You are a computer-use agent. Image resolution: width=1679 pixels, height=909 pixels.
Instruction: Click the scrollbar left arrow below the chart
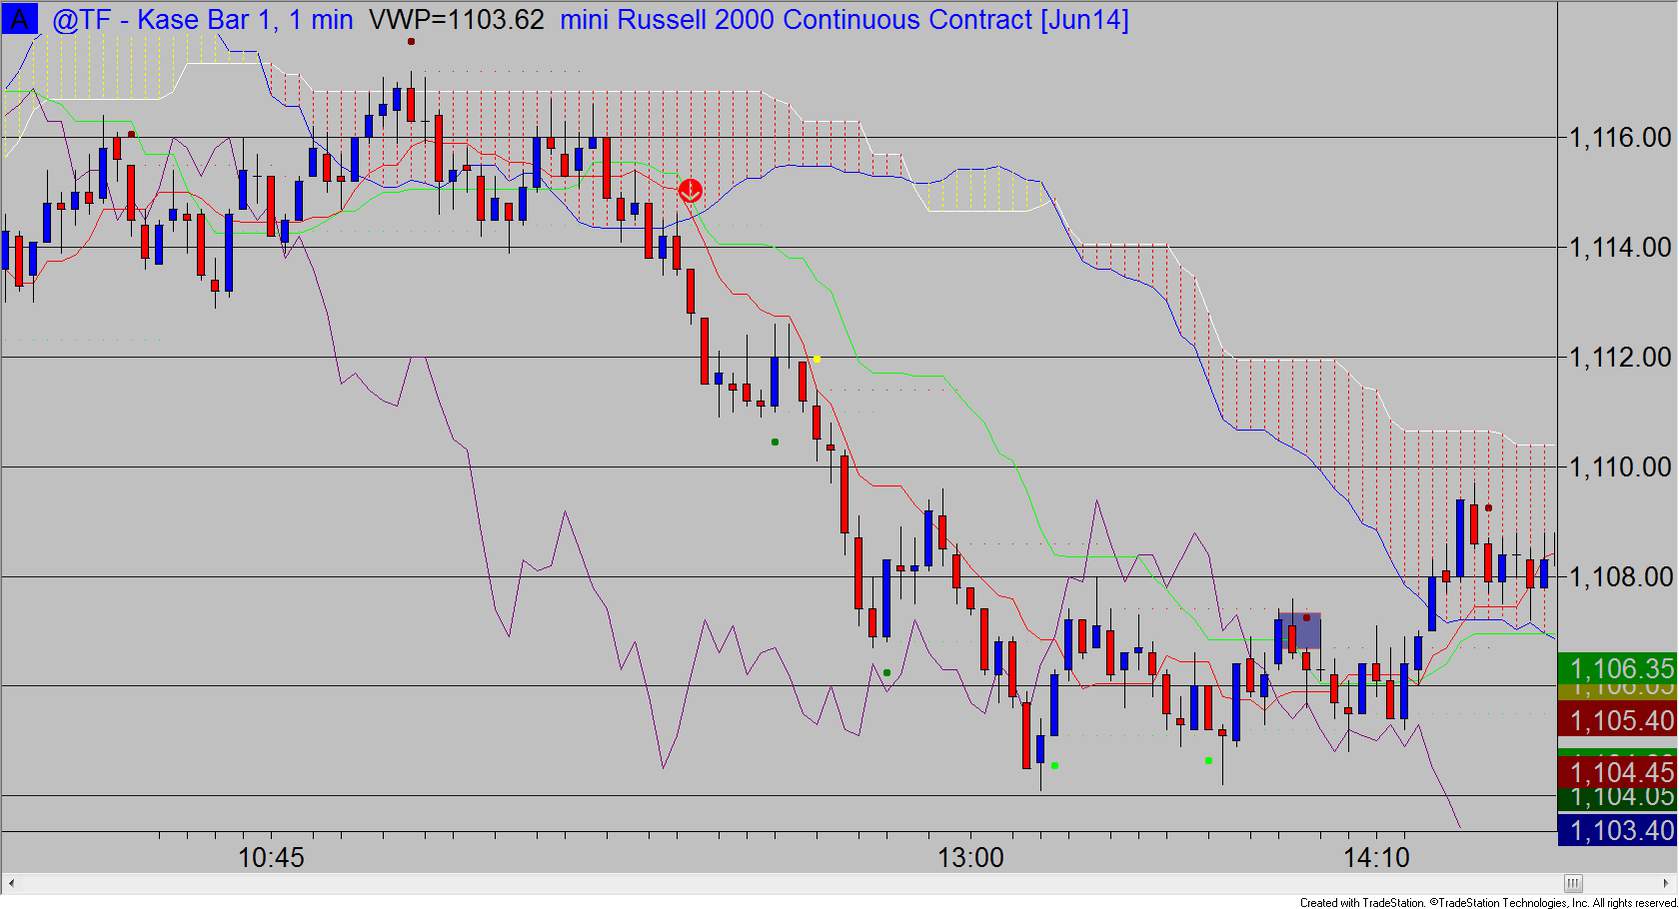coord(12,883)
